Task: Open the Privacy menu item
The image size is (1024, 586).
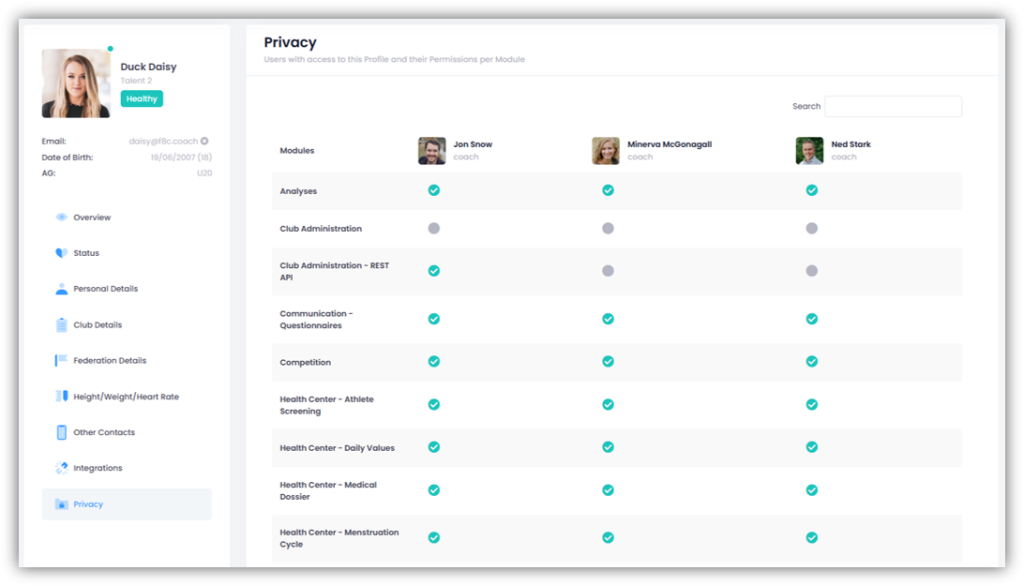Action: (x=88, y=504)
